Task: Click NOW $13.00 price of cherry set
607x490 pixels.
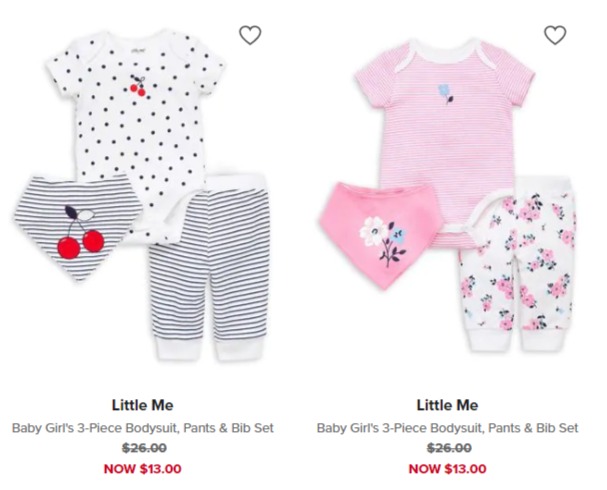Action: click(x=142, y=469)
